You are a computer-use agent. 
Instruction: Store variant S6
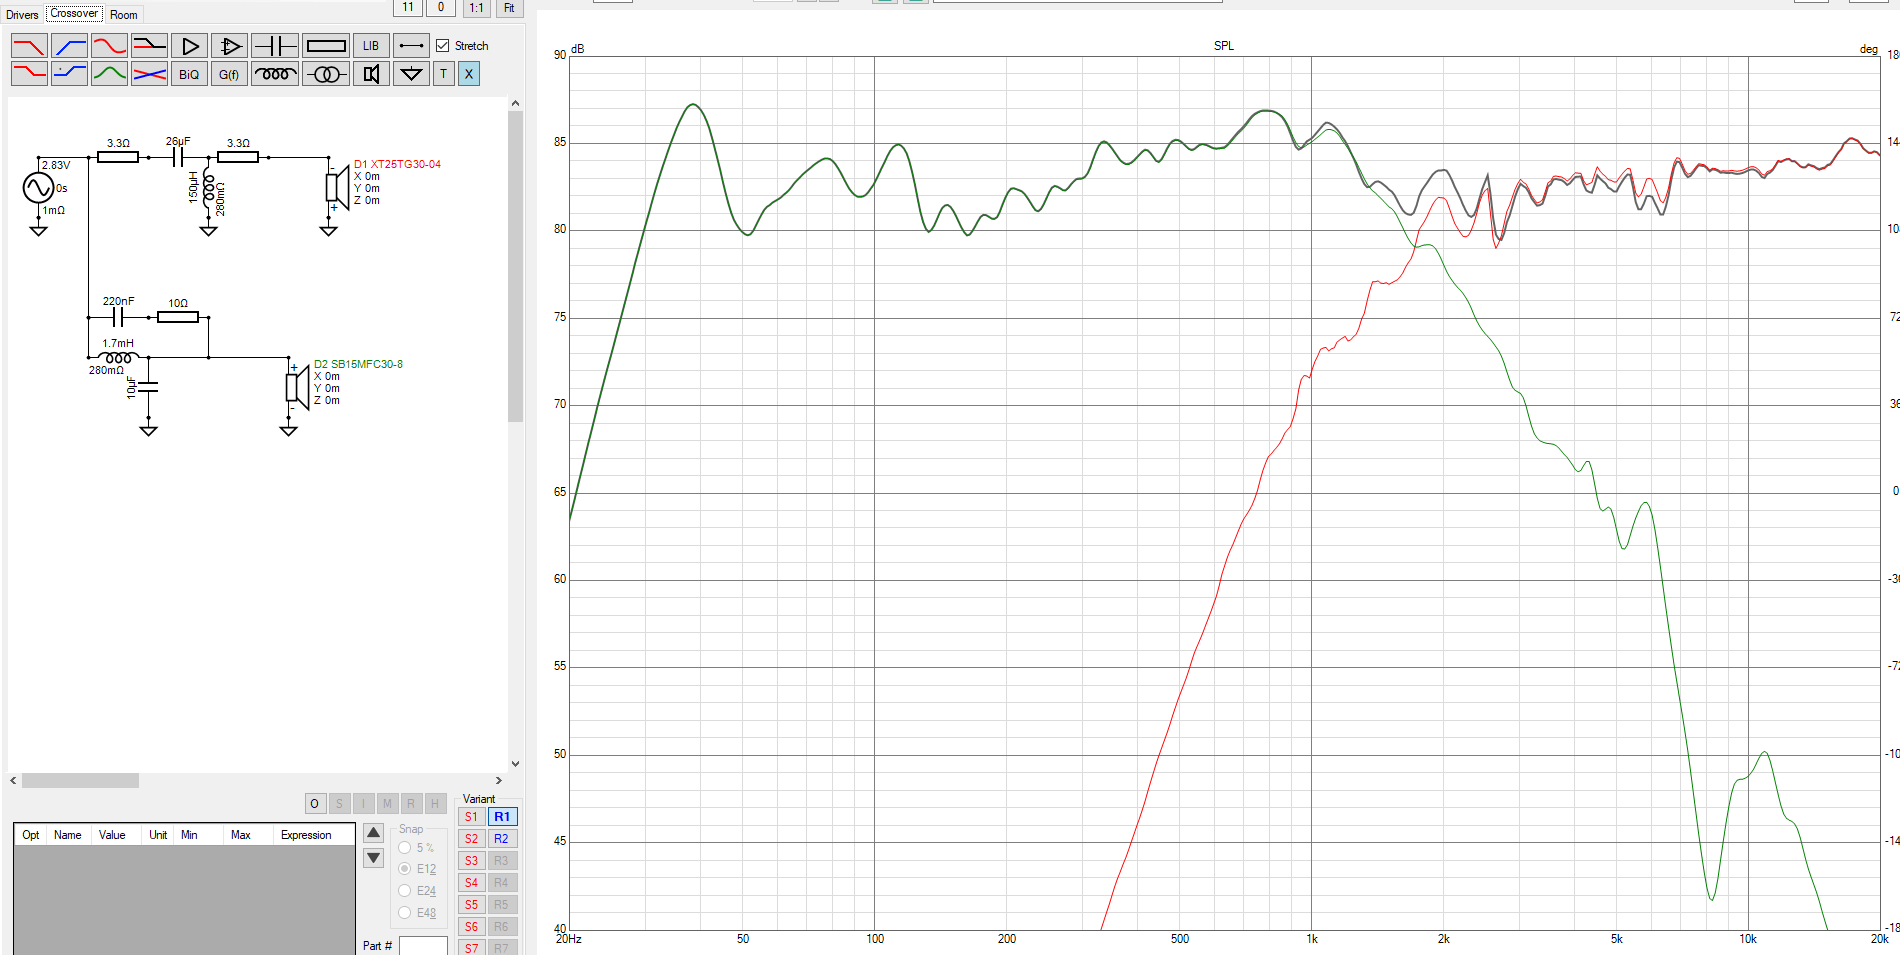(472, 927)
